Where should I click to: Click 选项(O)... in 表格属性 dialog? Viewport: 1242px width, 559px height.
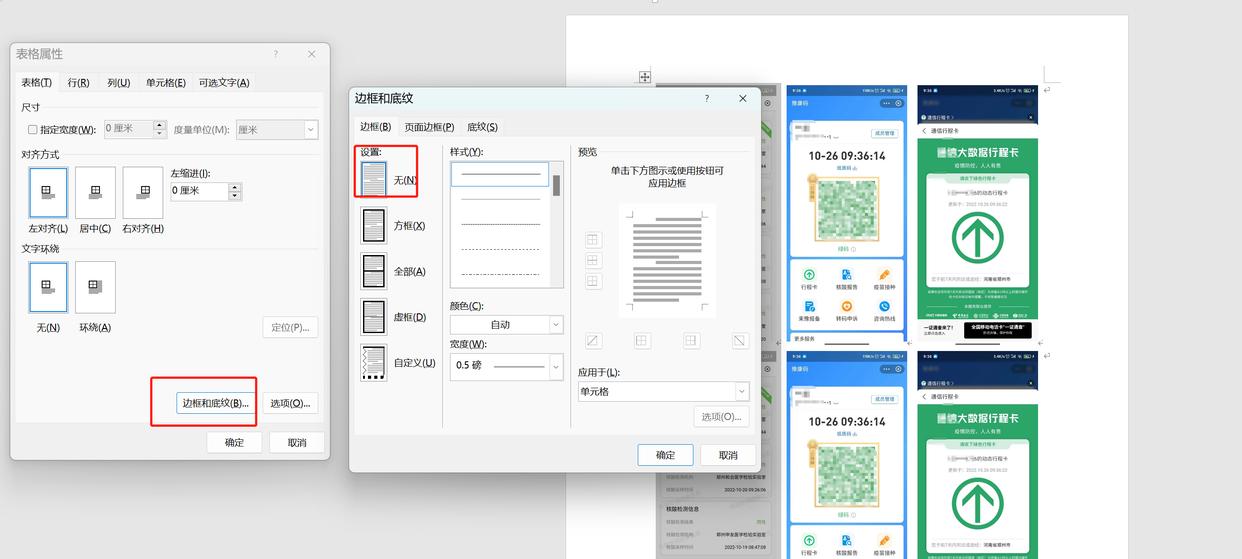click(x=290, y=403)
